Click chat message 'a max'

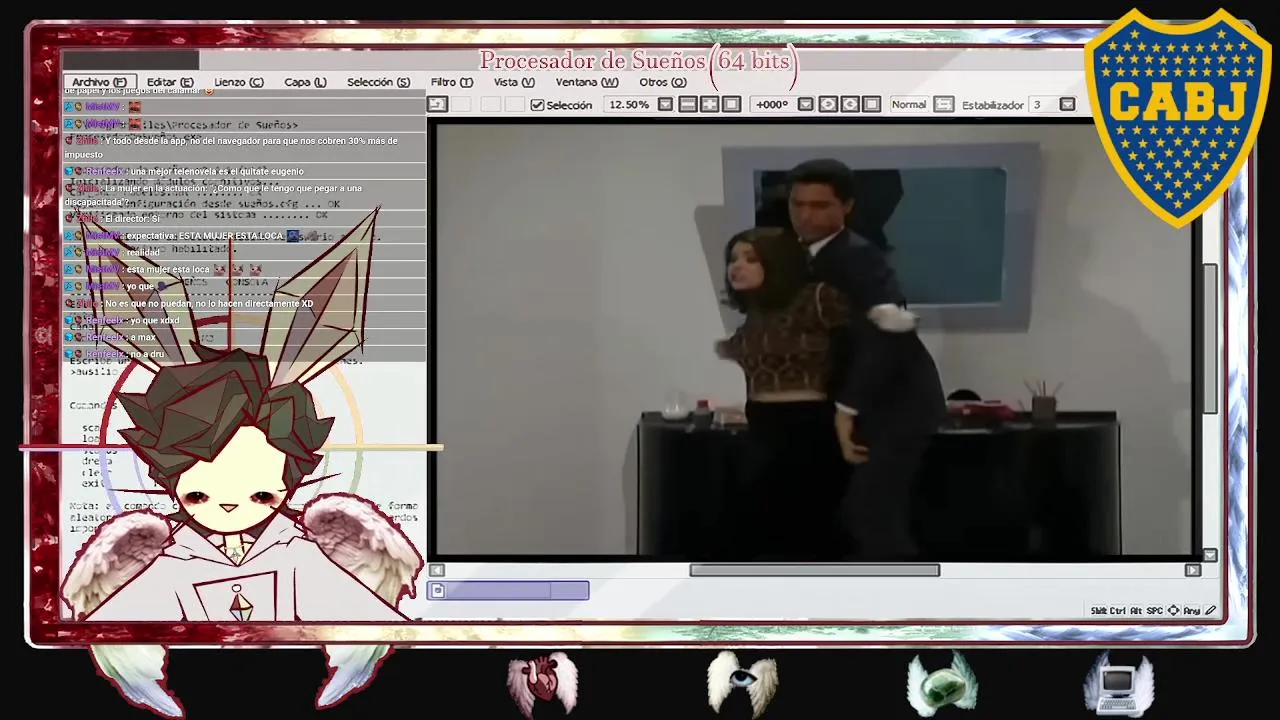[x=143, y=337]
